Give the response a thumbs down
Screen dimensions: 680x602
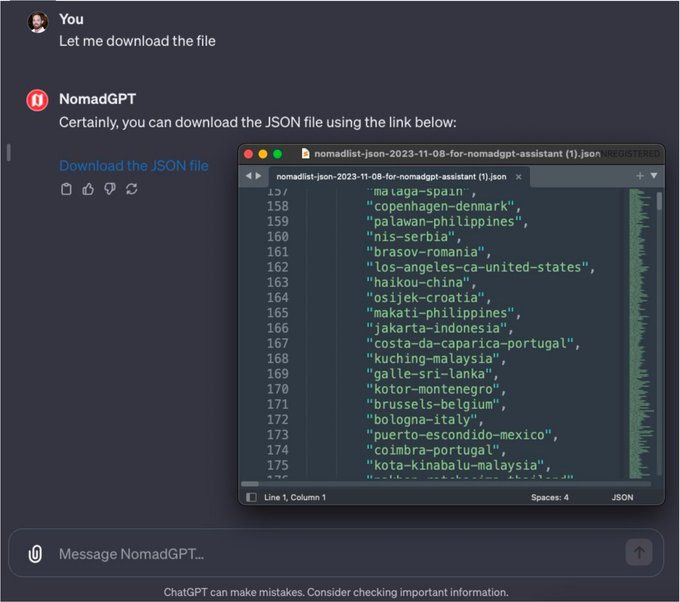[x=110, y=189]
